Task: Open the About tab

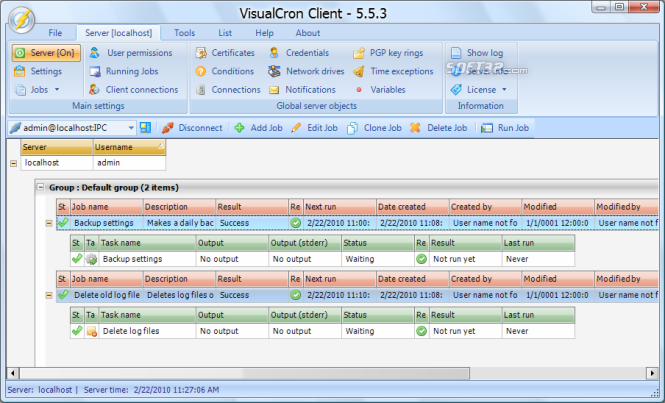Action: [307, 33]
